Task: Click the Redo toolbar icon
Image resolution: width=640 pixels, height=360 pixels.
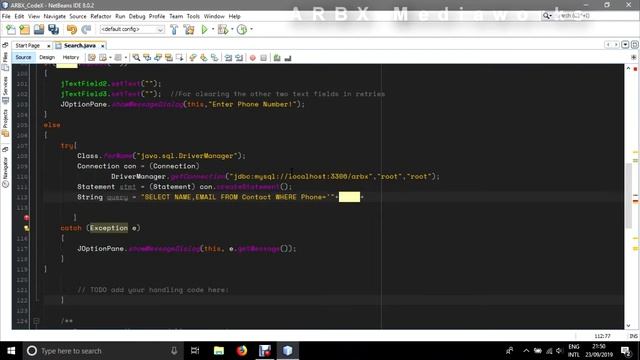Action: (86, 29)
